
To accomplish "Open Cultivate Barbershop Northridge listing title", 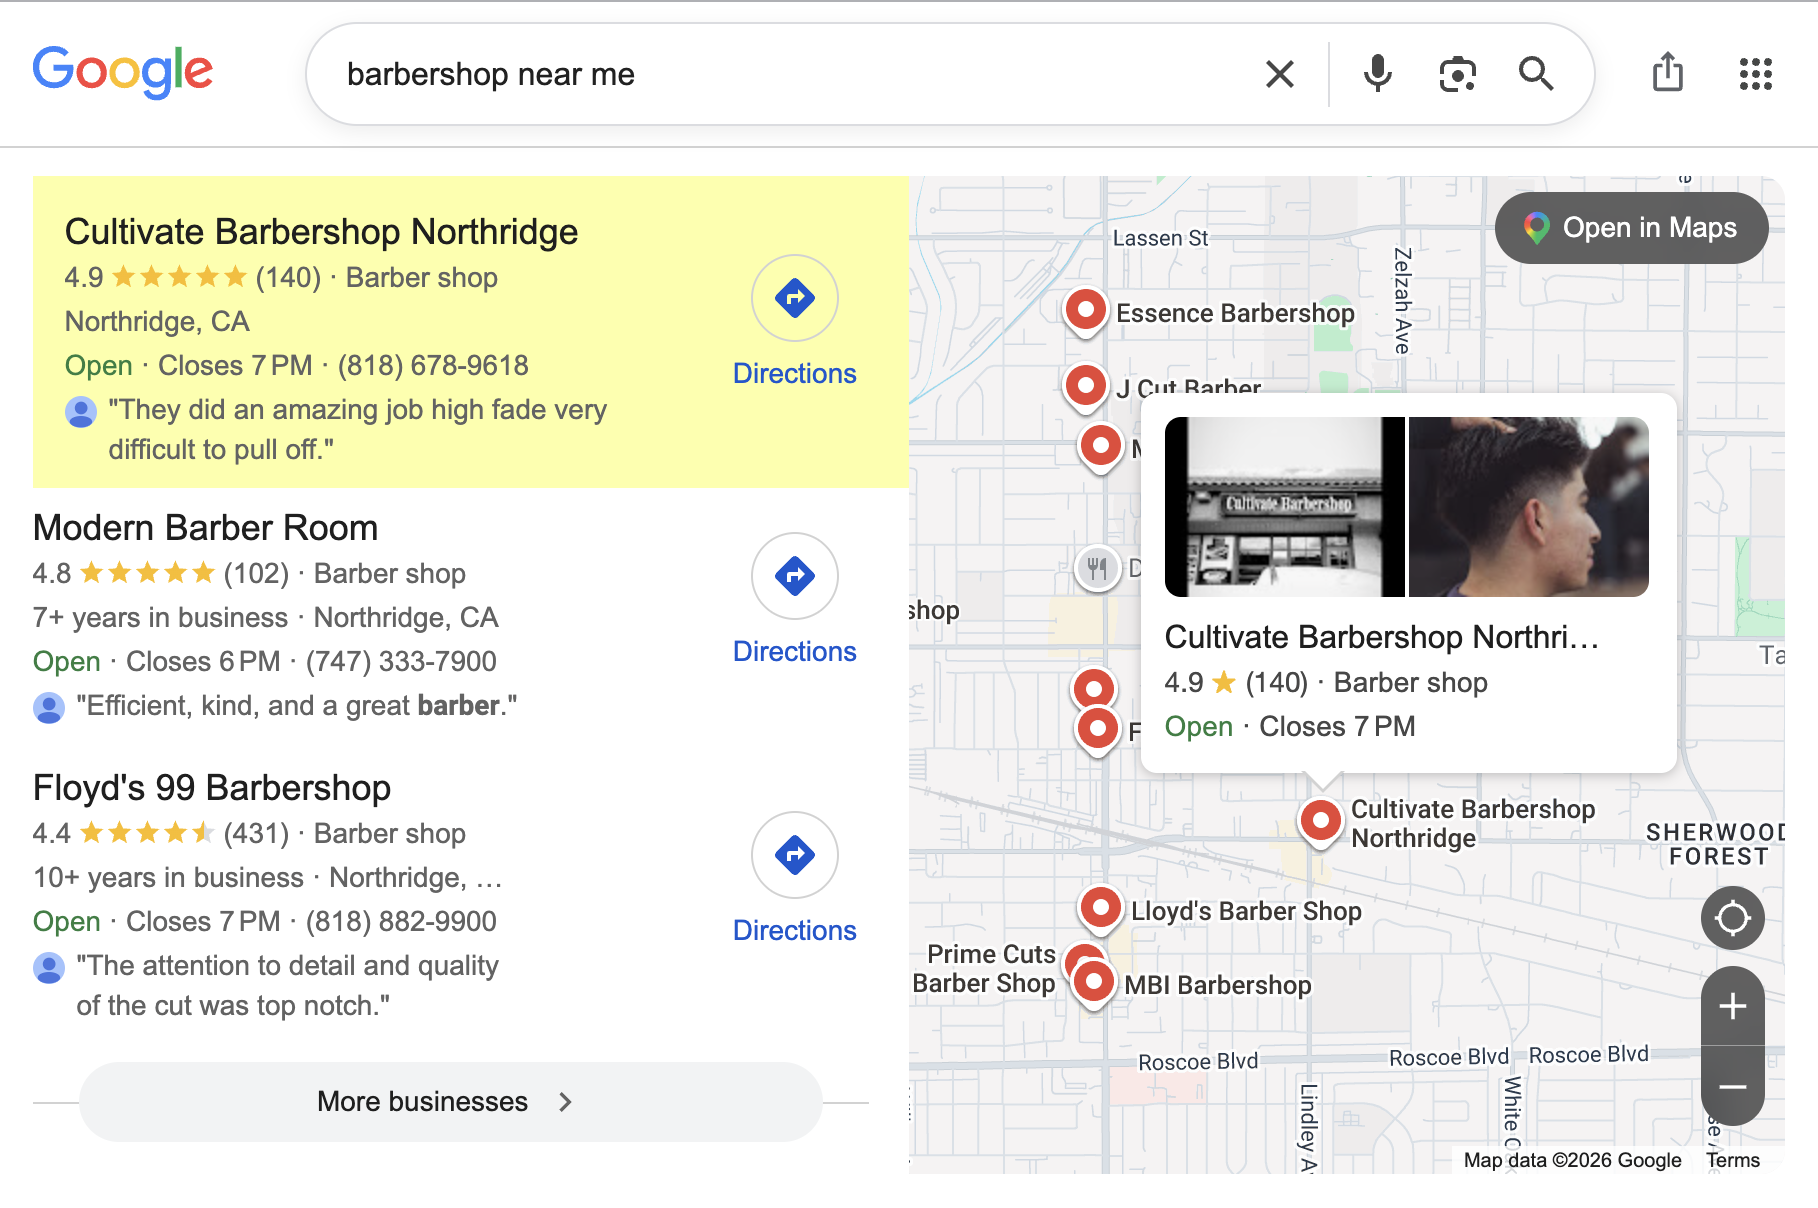I will point(321,232).
